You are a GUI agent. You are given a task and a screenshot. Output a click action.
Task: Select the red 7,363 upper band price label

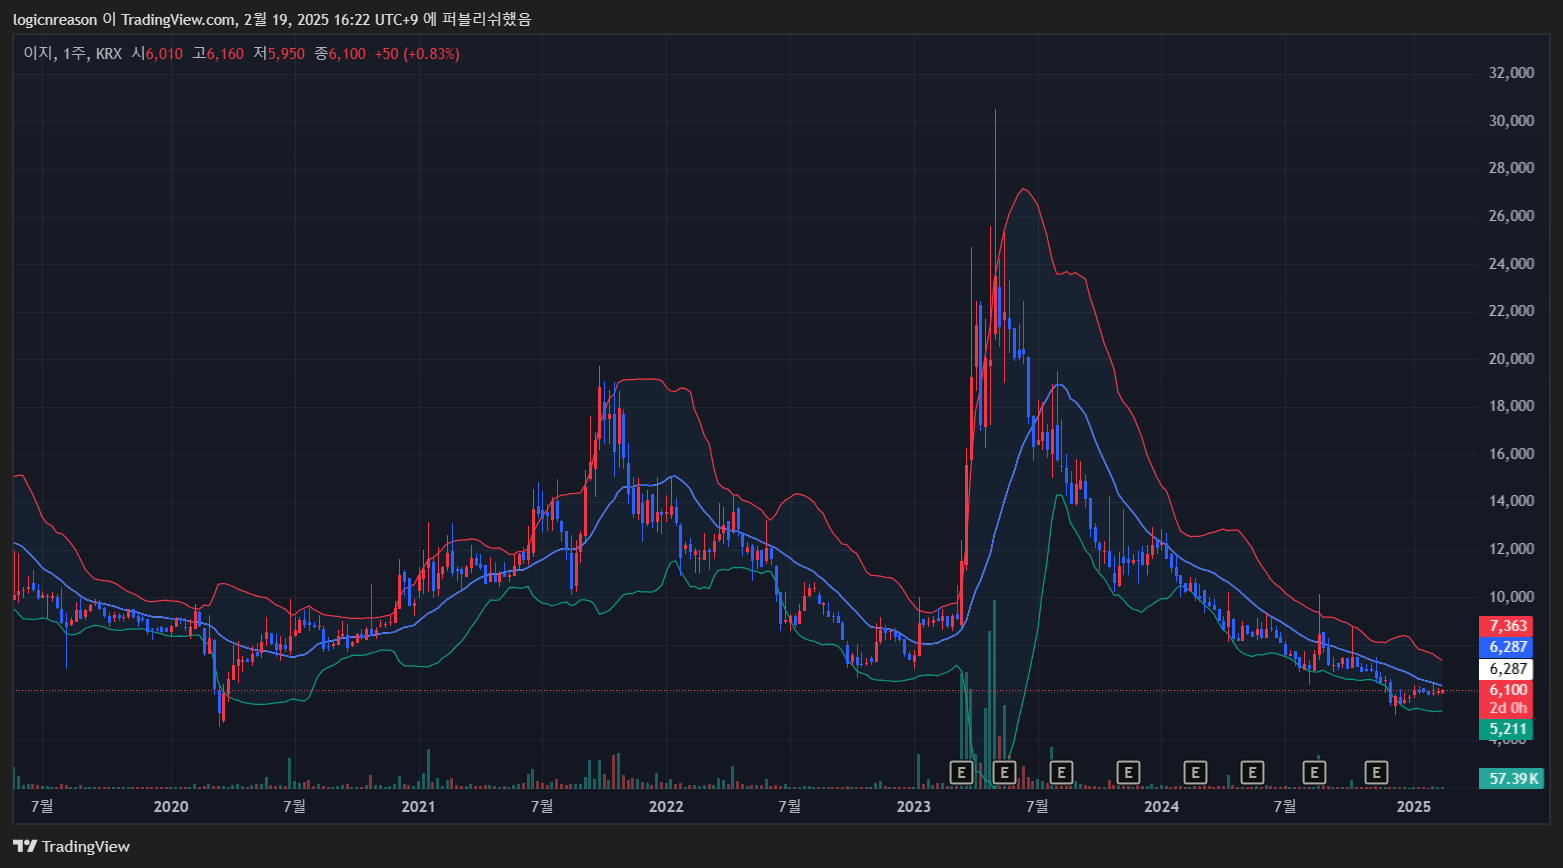click(1505, 627)
